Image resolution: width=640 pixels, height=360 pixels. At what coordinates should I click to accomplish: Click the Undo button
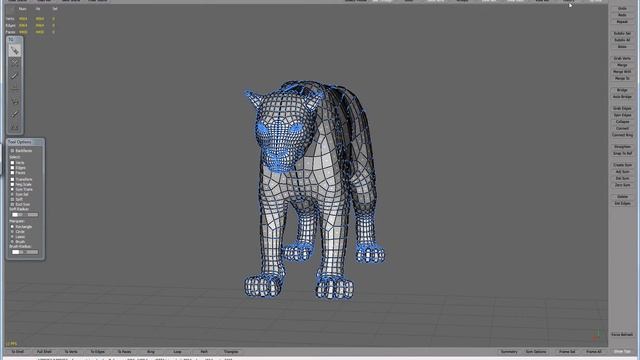point(622,9)
